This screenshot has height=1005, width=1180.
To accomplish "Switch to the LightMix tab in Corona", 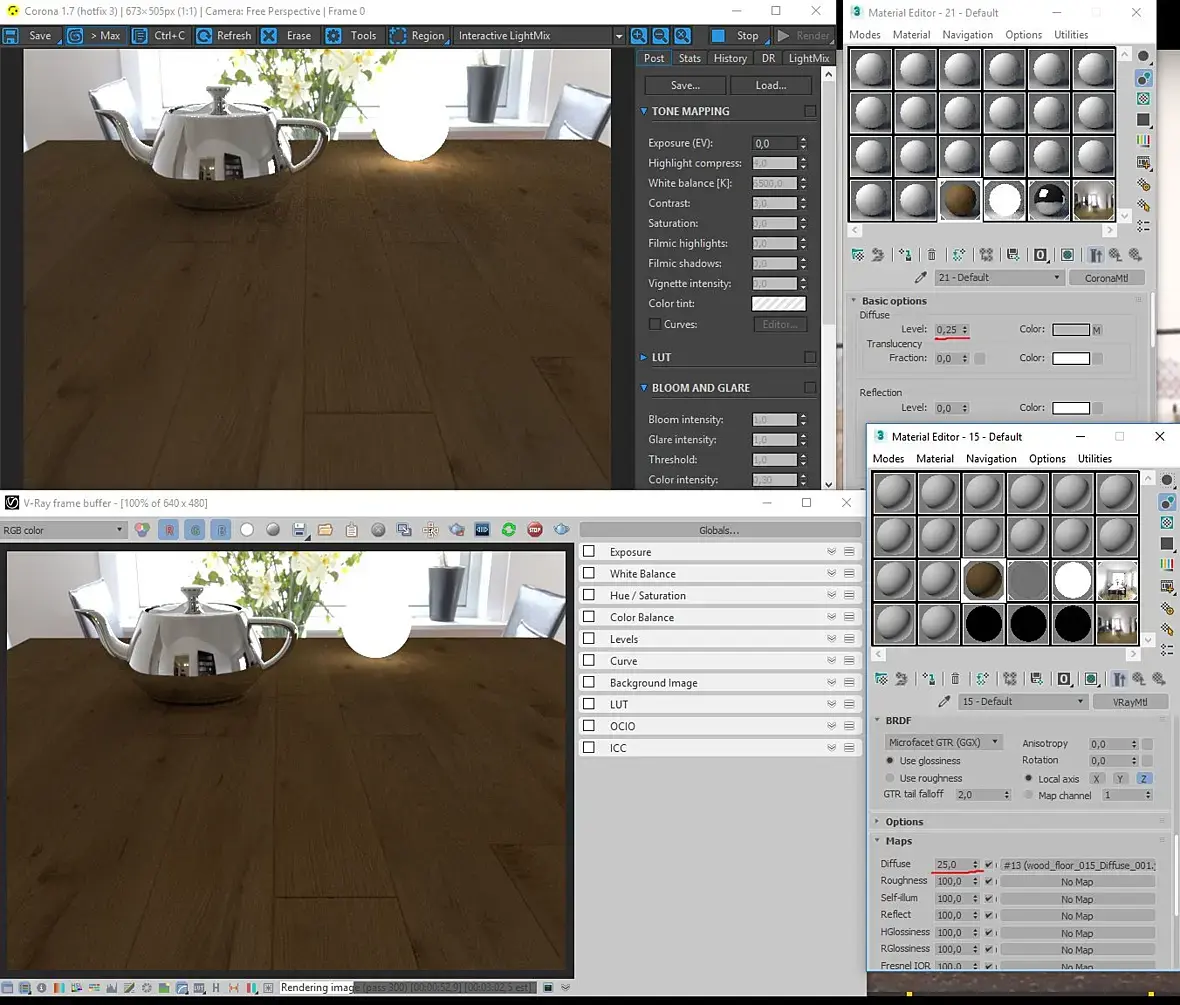I will pos(808,58).
